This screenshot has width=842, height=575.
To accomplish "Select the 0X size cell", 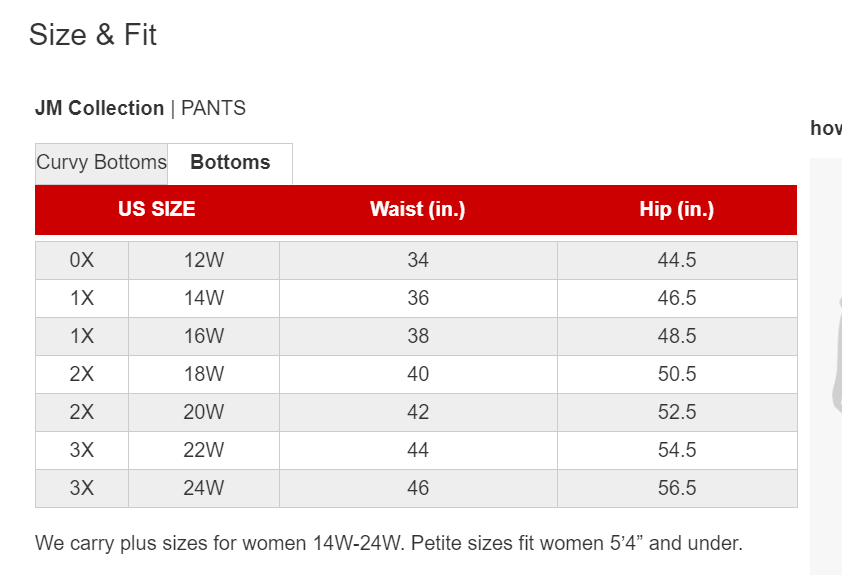I will [82, 260].
